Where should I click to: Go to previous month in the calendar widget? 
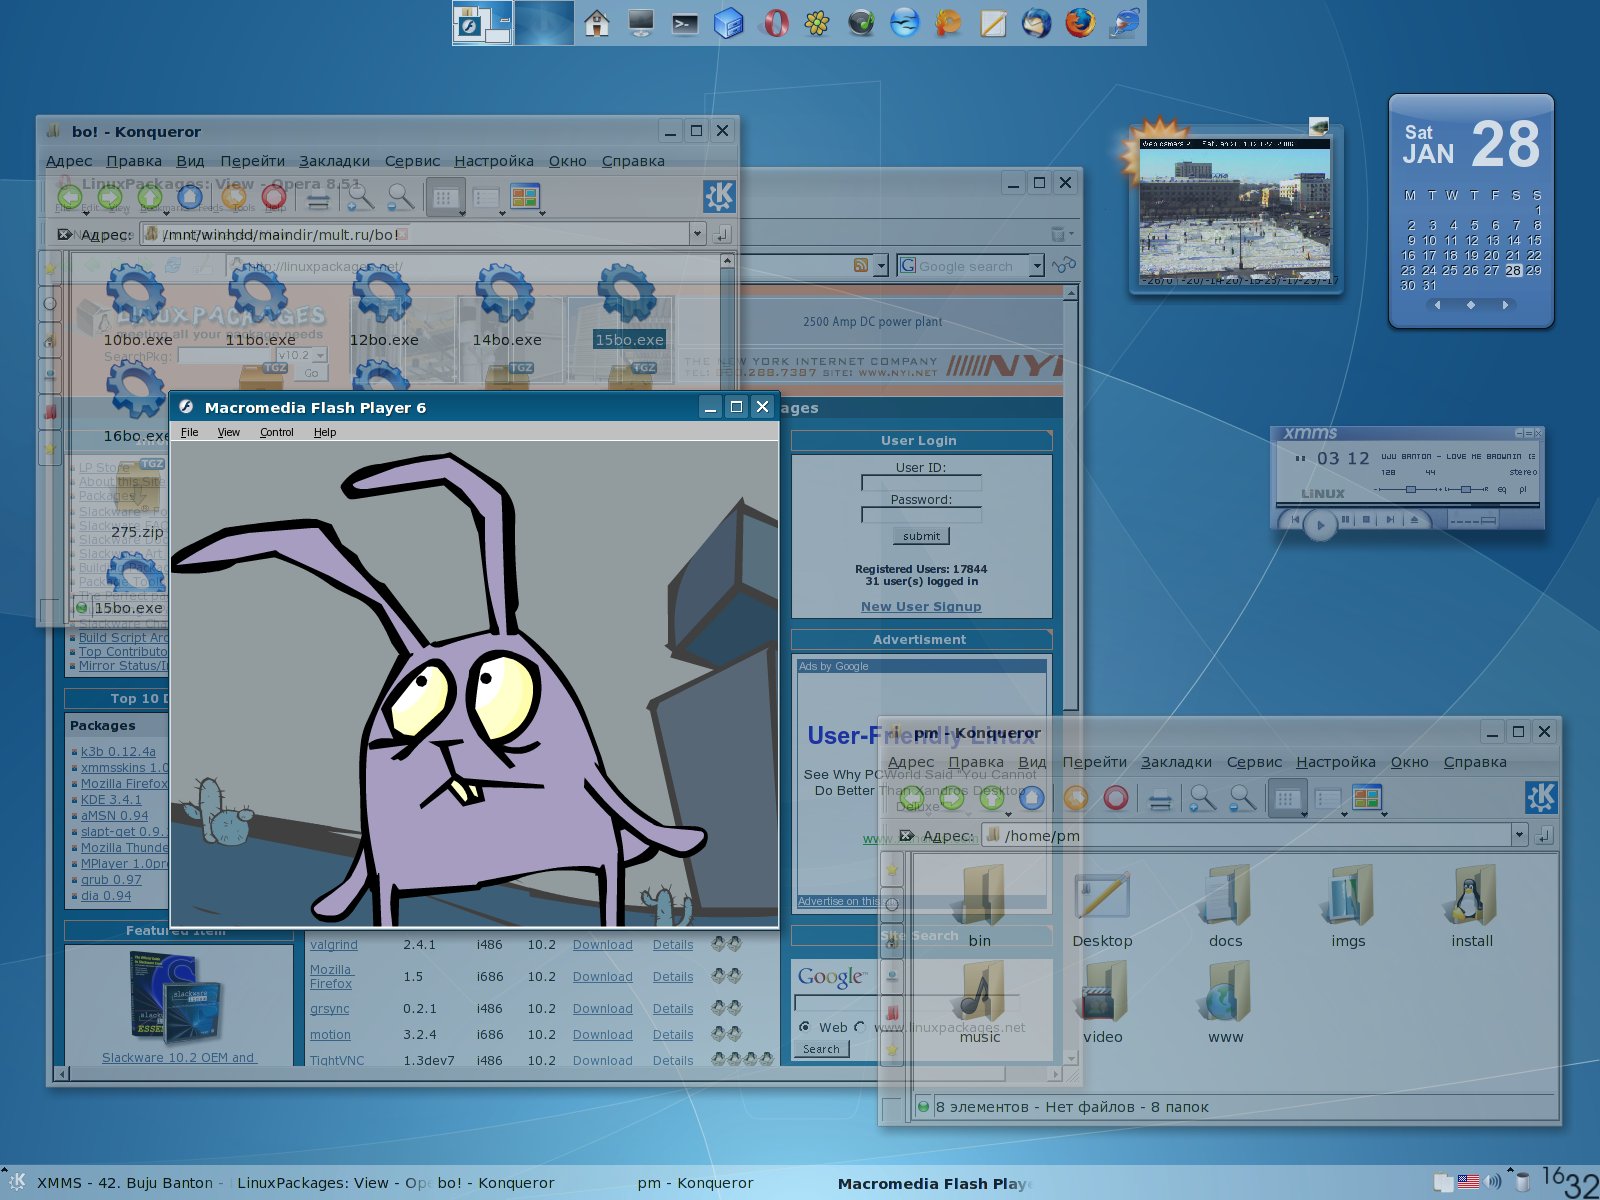tap(1437, 305)
